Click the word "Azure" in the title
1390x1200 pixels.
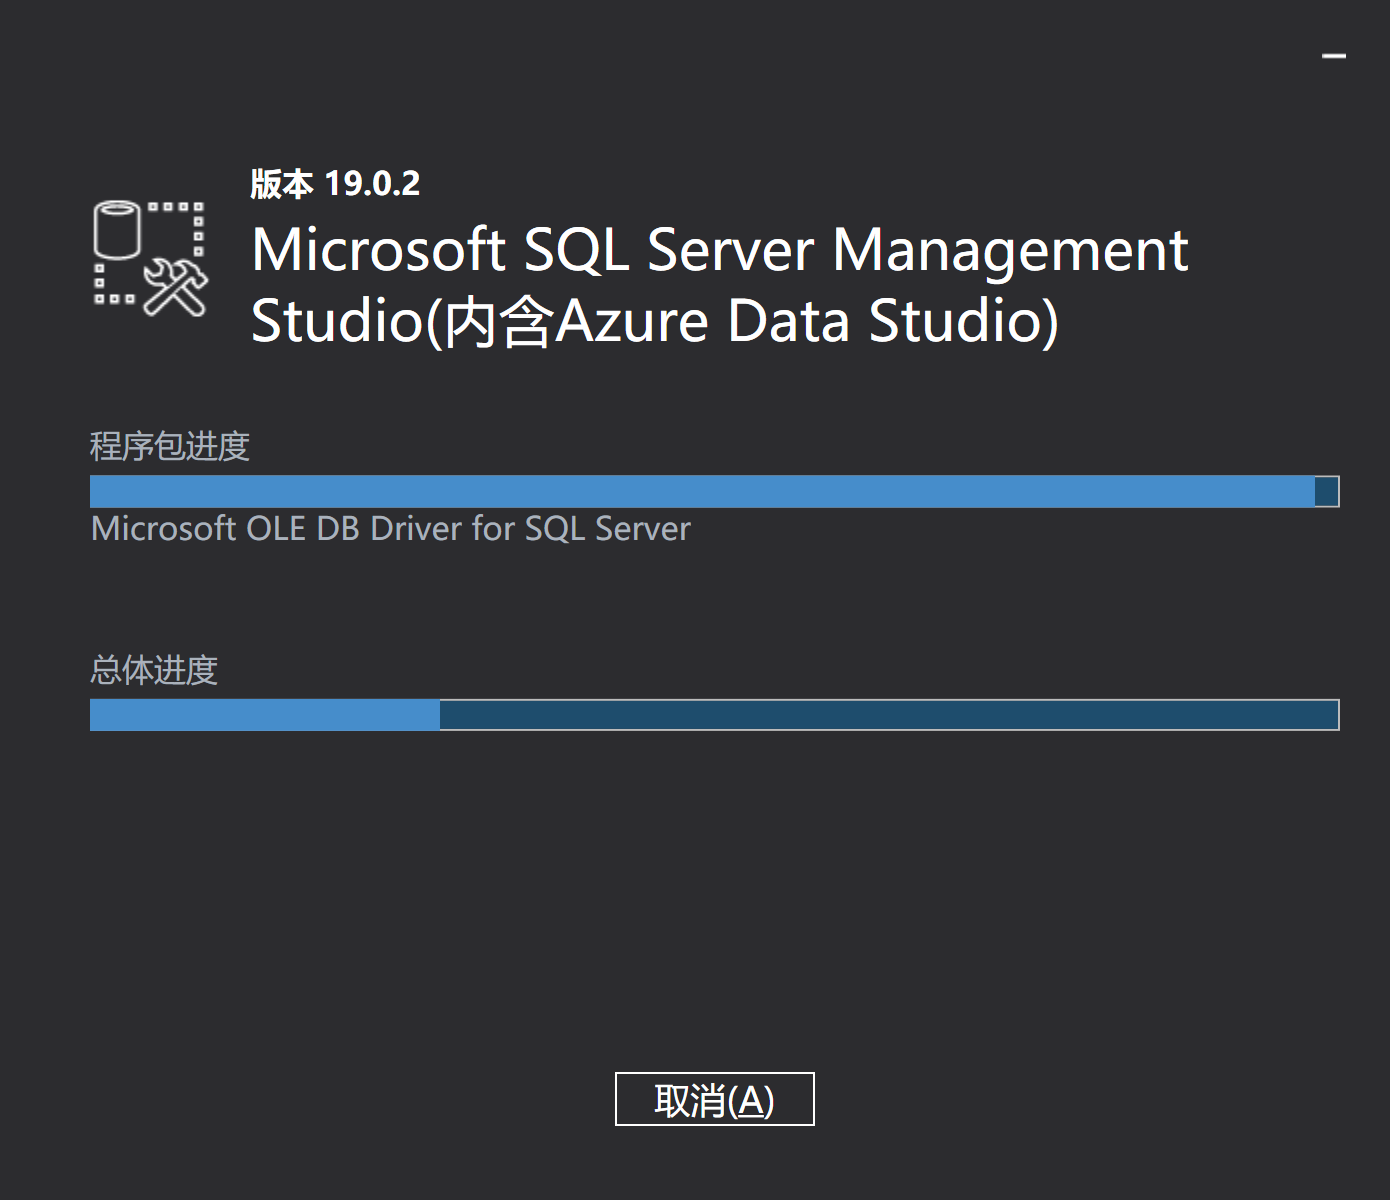[x=632, y=321]
